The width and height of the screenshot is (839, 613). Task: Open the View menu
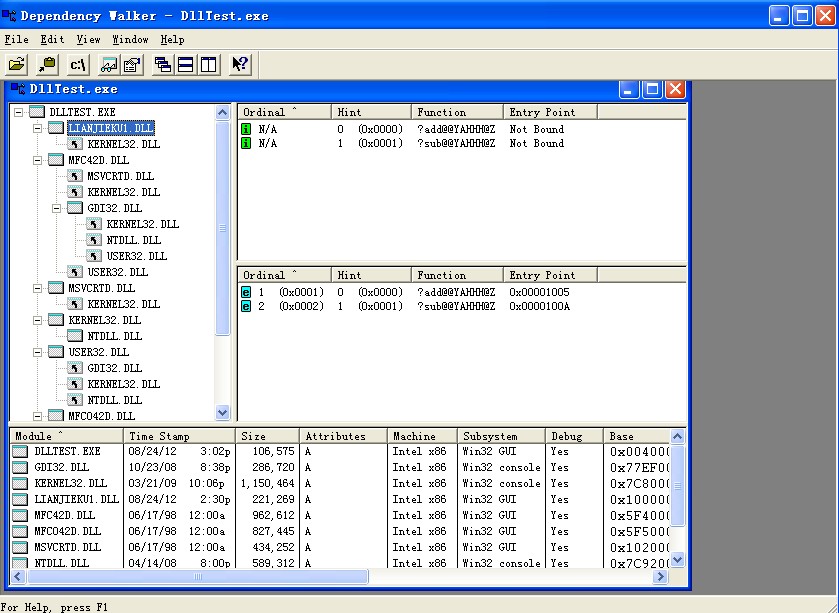coord(88,40)
